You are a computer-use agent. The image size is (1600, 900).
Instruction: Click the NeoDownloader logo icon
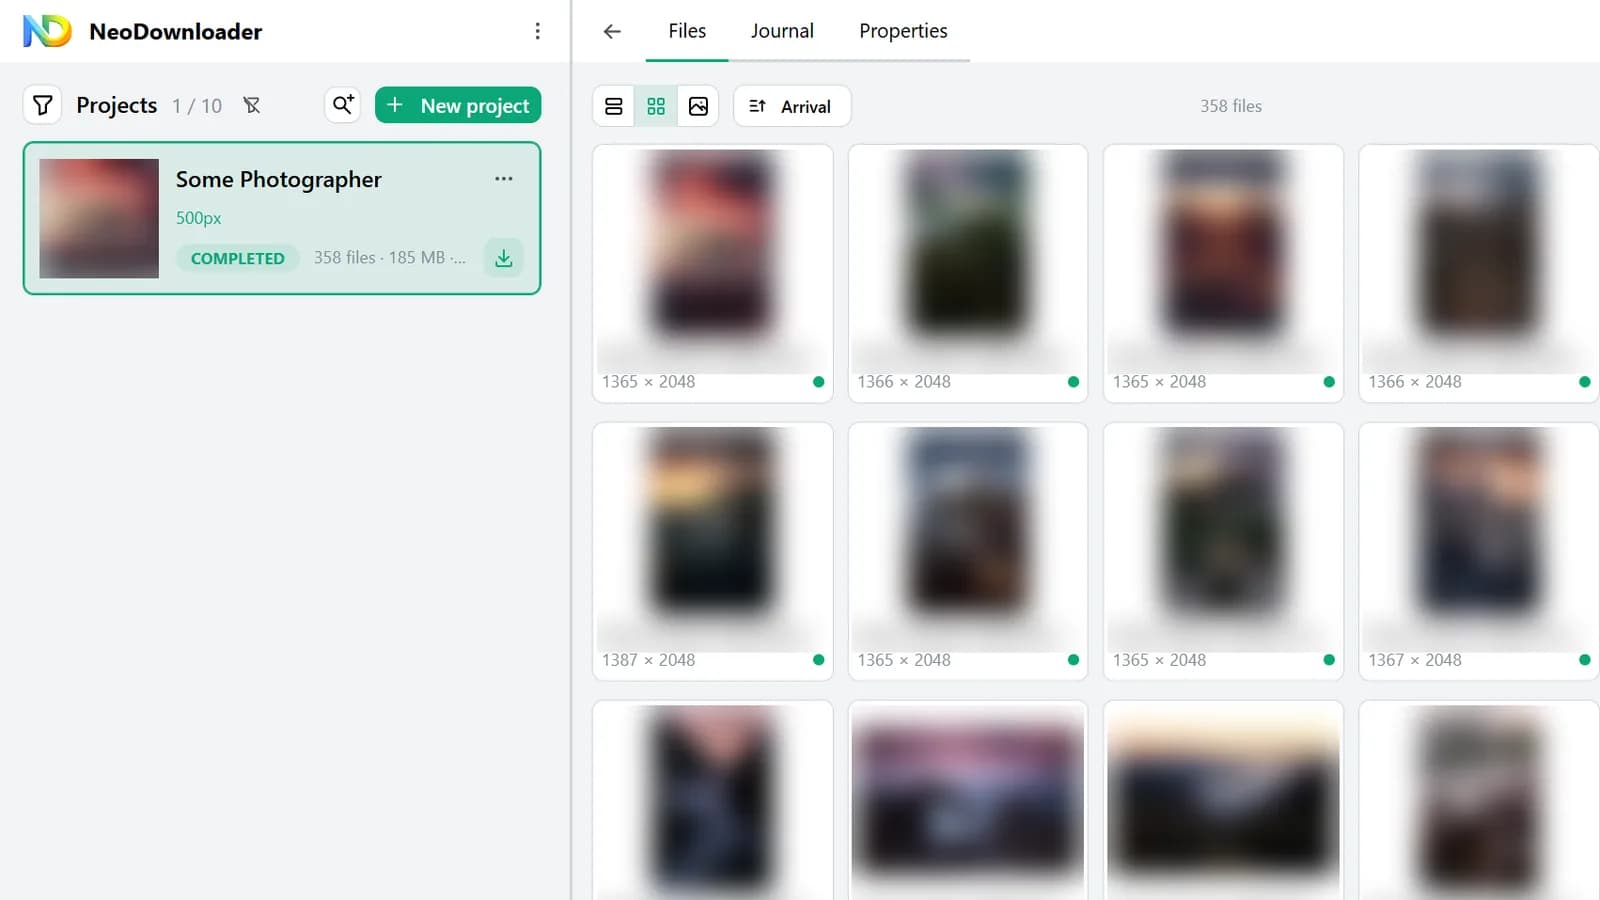[x=47, y=31]
